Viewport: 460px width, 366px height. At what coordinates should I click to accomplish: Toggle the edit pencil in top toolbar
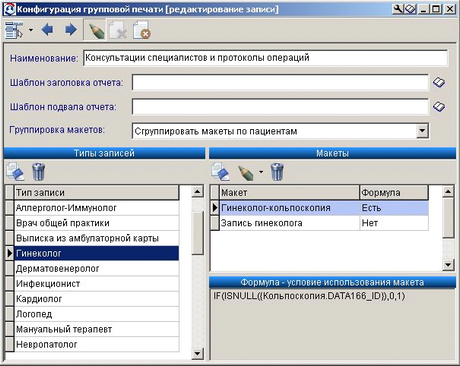click(x=95, y=30)
